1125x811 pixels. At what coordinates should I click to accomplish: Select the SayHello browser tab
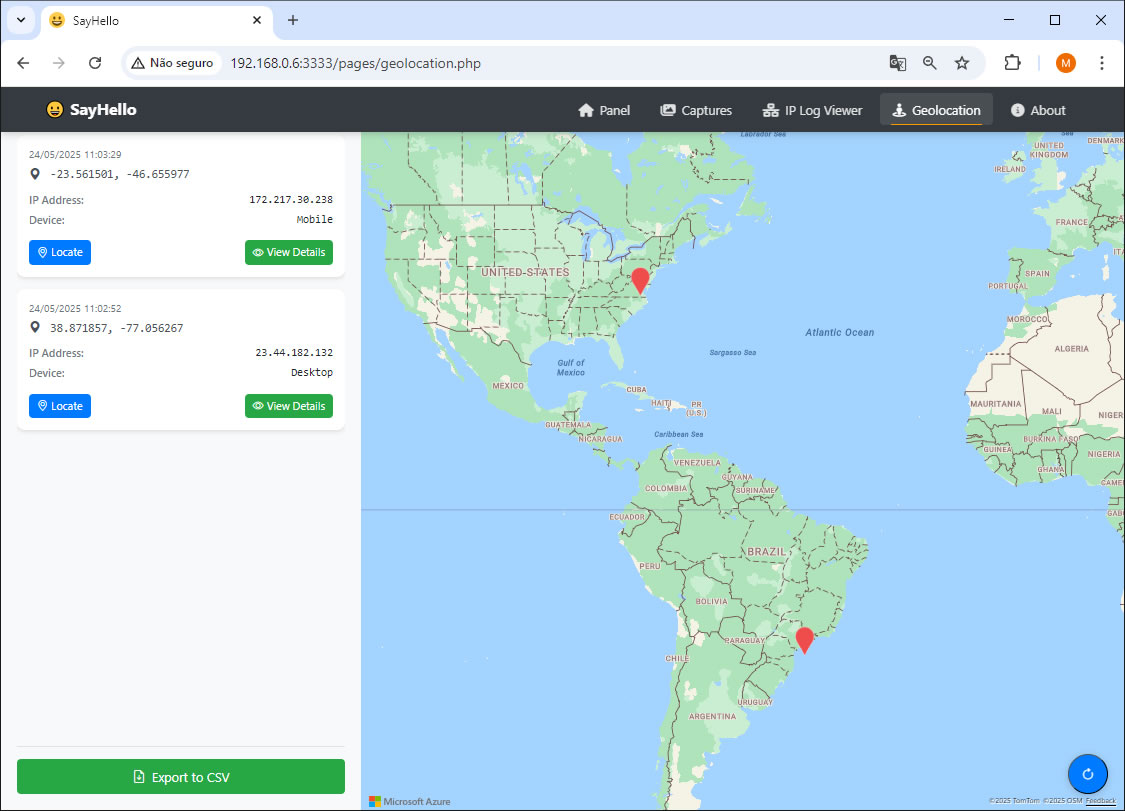(156, 21)
